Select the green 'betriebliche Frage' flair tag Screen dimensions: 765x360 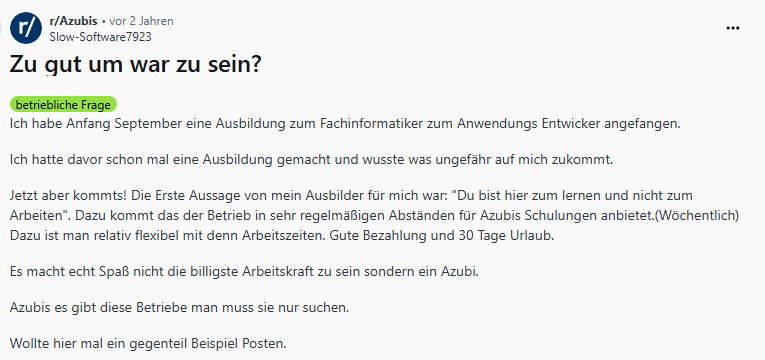pos(63,104)
